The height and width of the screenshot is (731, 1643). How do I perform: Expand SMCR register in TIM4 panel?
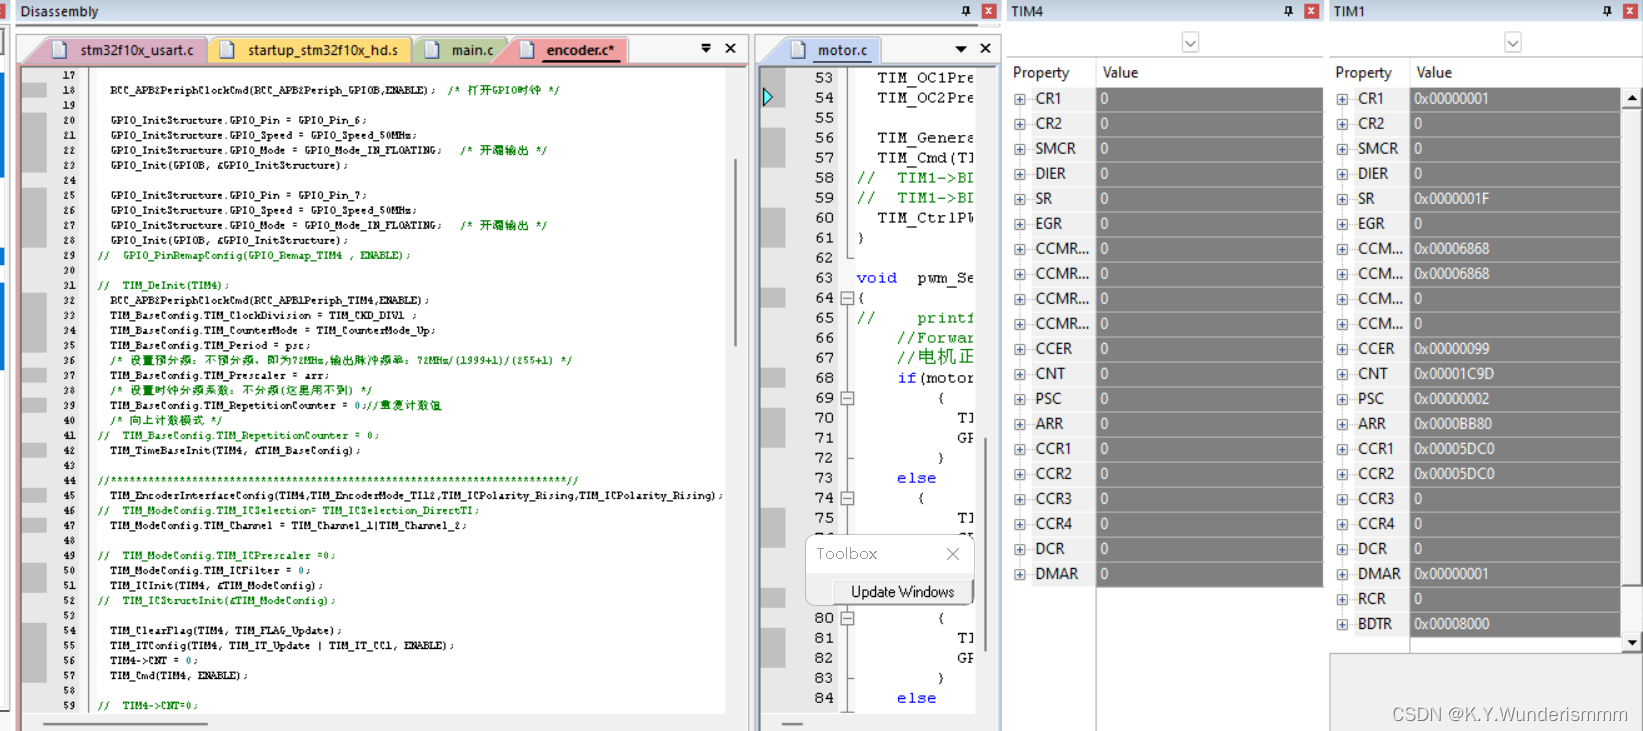pos(1020,149)
